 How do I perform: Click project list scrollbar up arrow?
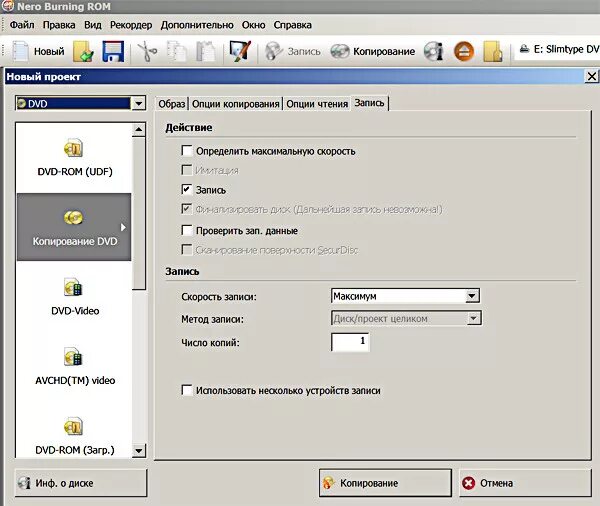[x=139, y=130]
